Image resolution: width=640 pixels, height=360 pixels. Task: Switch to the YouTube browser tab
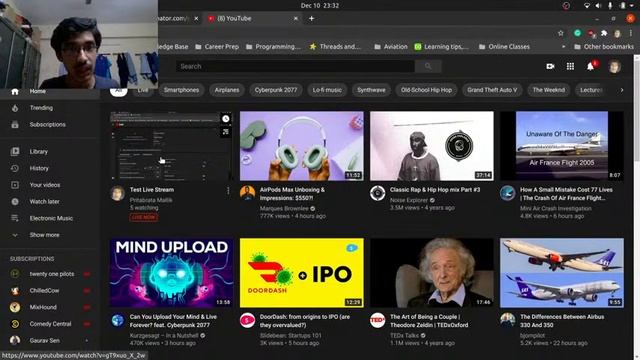click(x=253, y=18)
